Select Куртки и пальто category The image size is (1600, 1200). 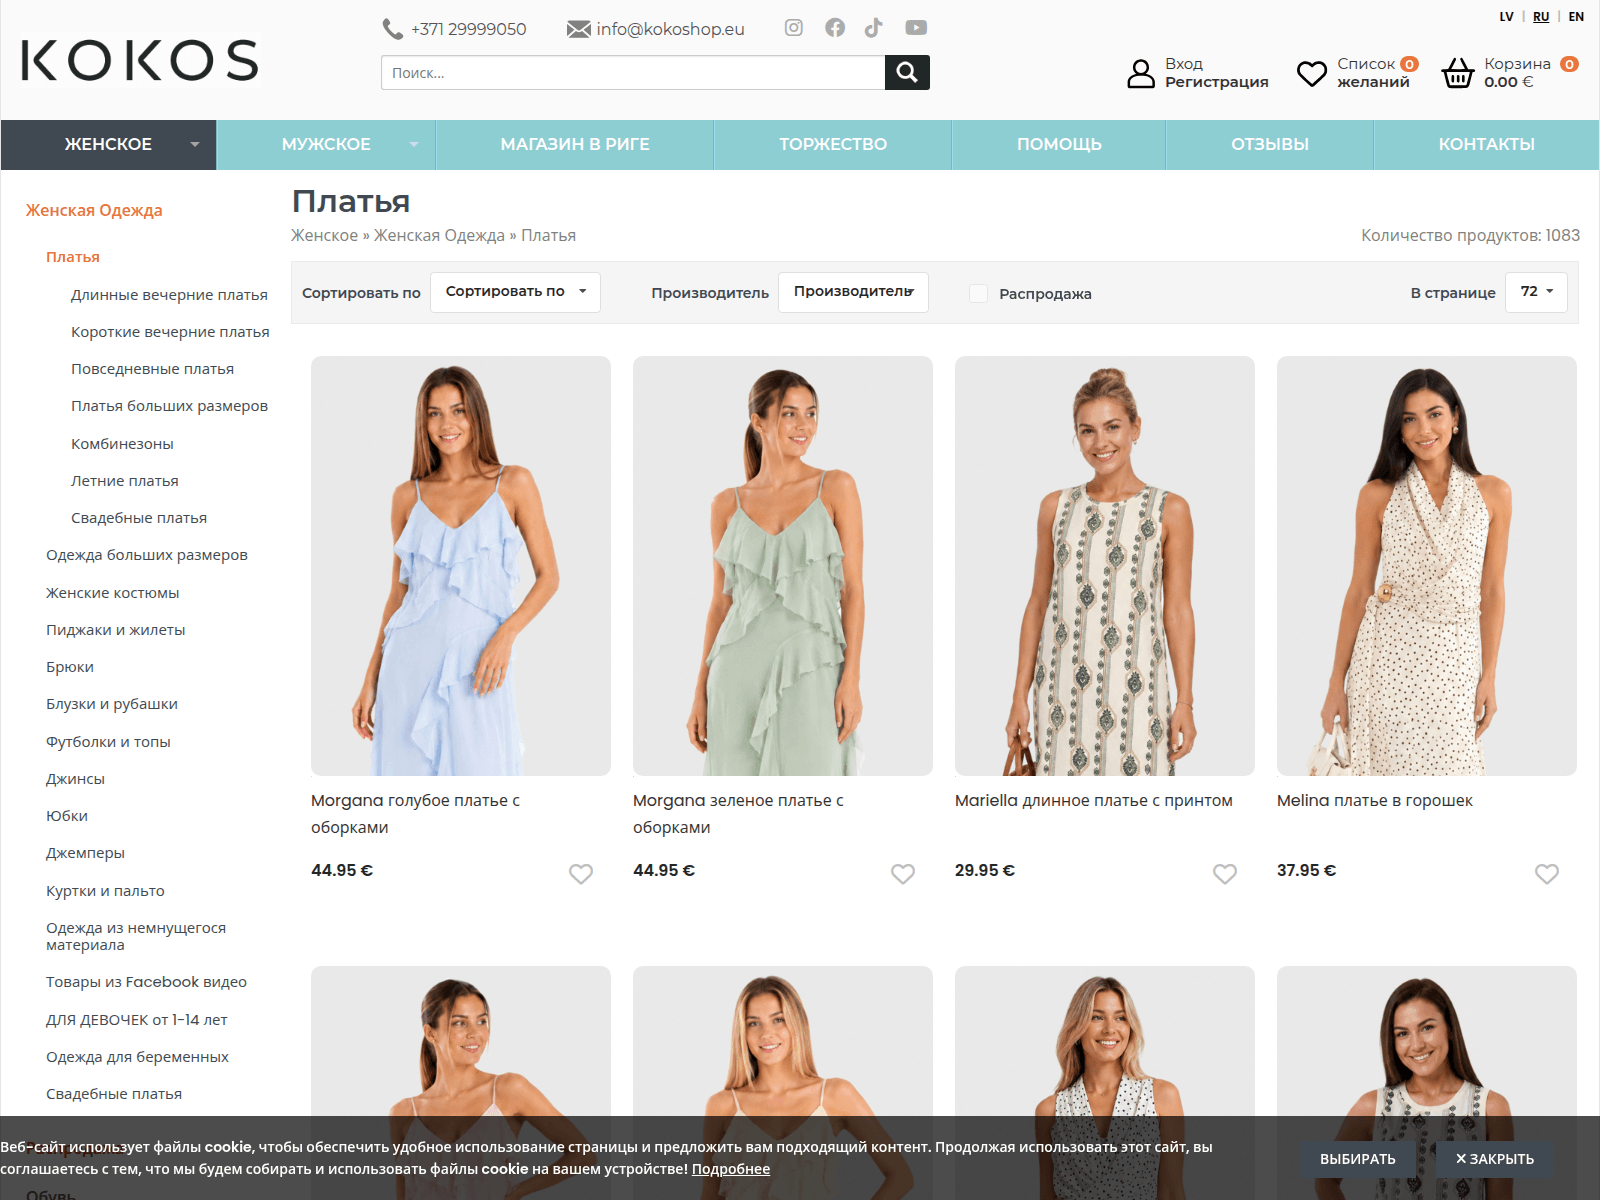(x=105, y=891)
